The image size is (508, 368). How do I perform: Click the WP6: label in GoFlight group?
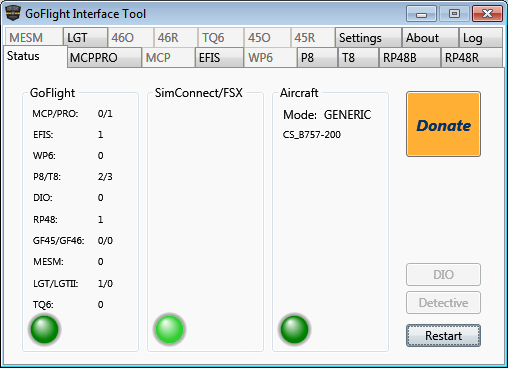(44, 156)
